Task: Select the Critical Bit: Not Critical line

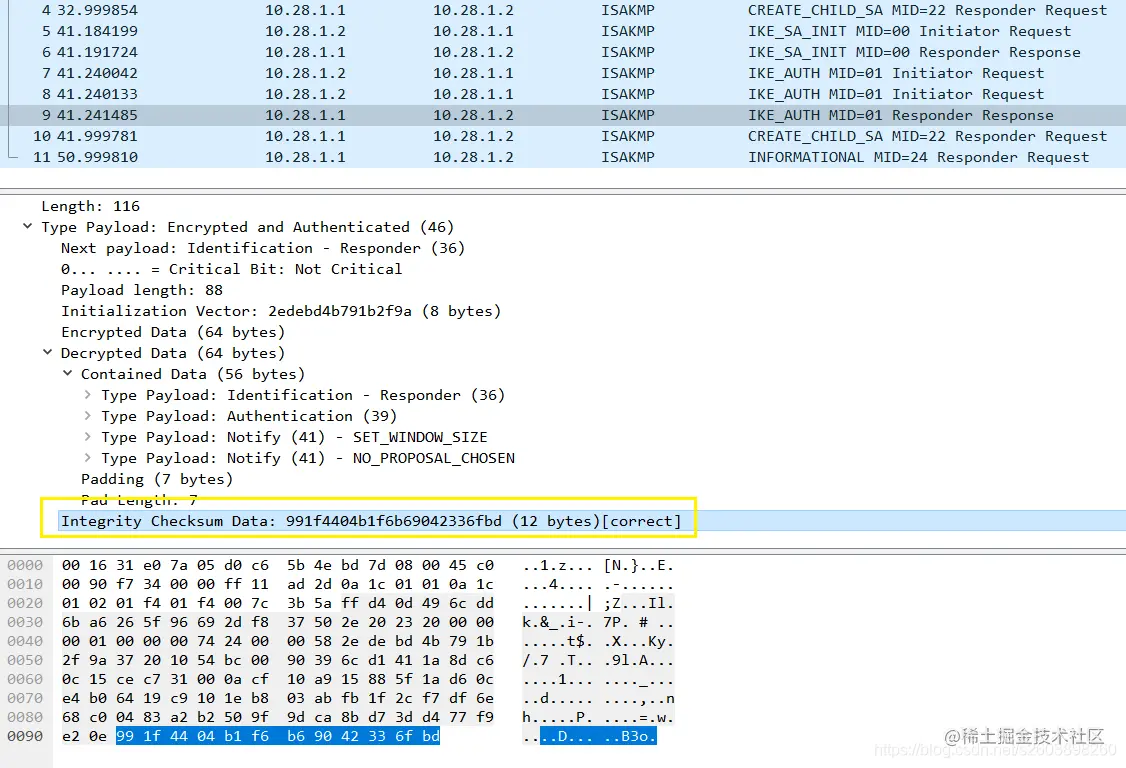Action: [231, 269]
